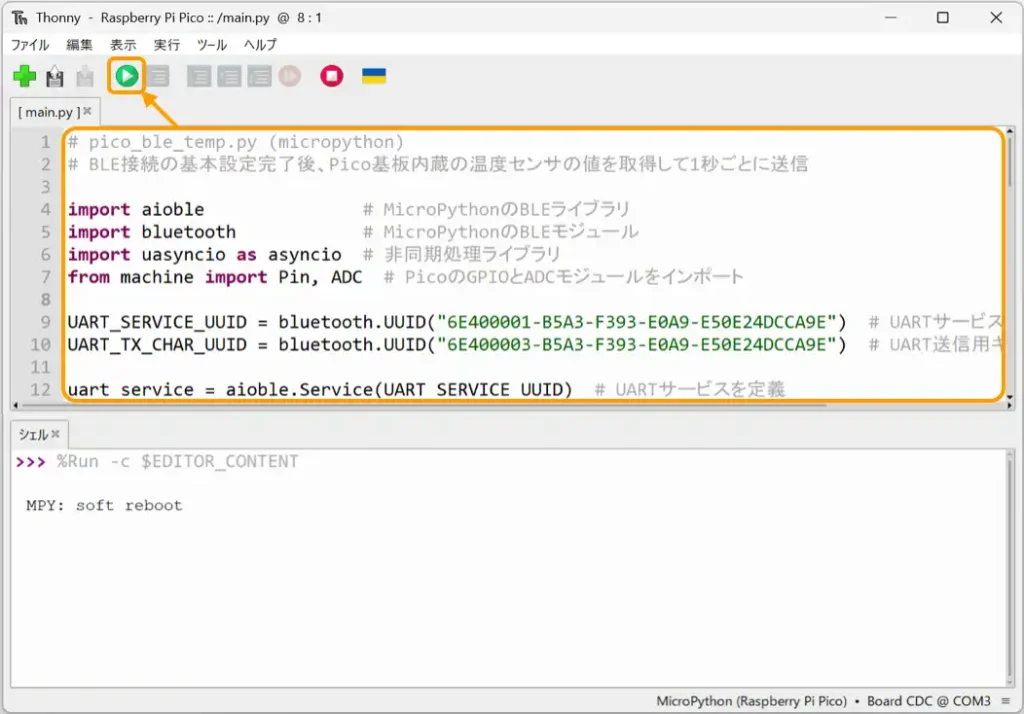The height and width of the screenshot is (714, 1024).
Task: Click 'MPY: soft reboot' shell output
Action: click(104, 506)
